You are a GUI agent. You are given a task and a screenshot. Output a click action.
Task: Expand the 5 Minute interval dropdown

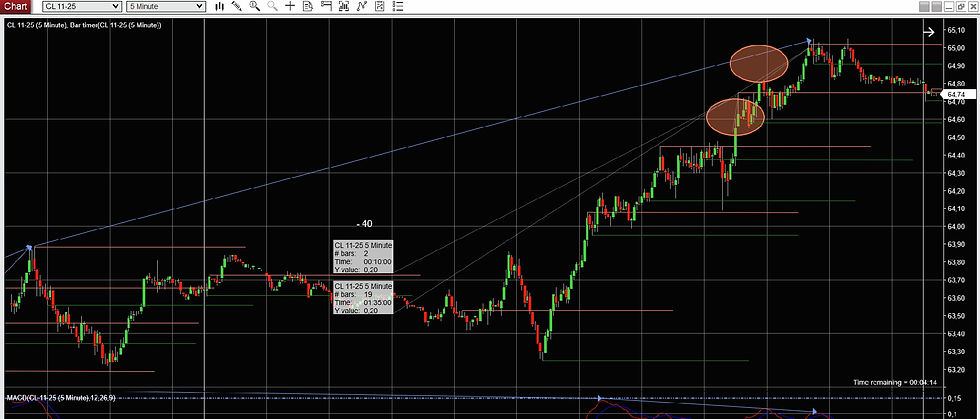(166, 6)
